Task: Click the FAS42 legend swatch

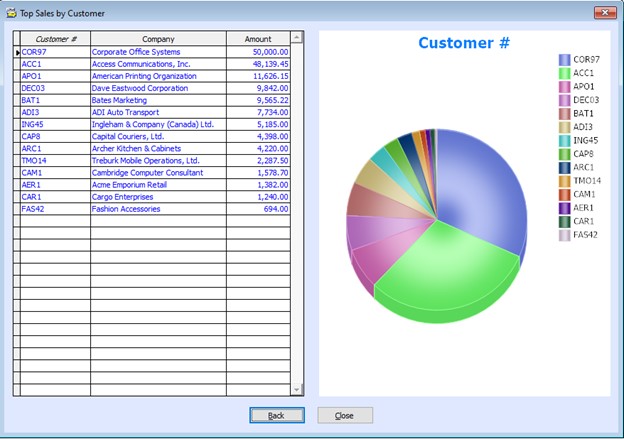Action: (564, 235)
